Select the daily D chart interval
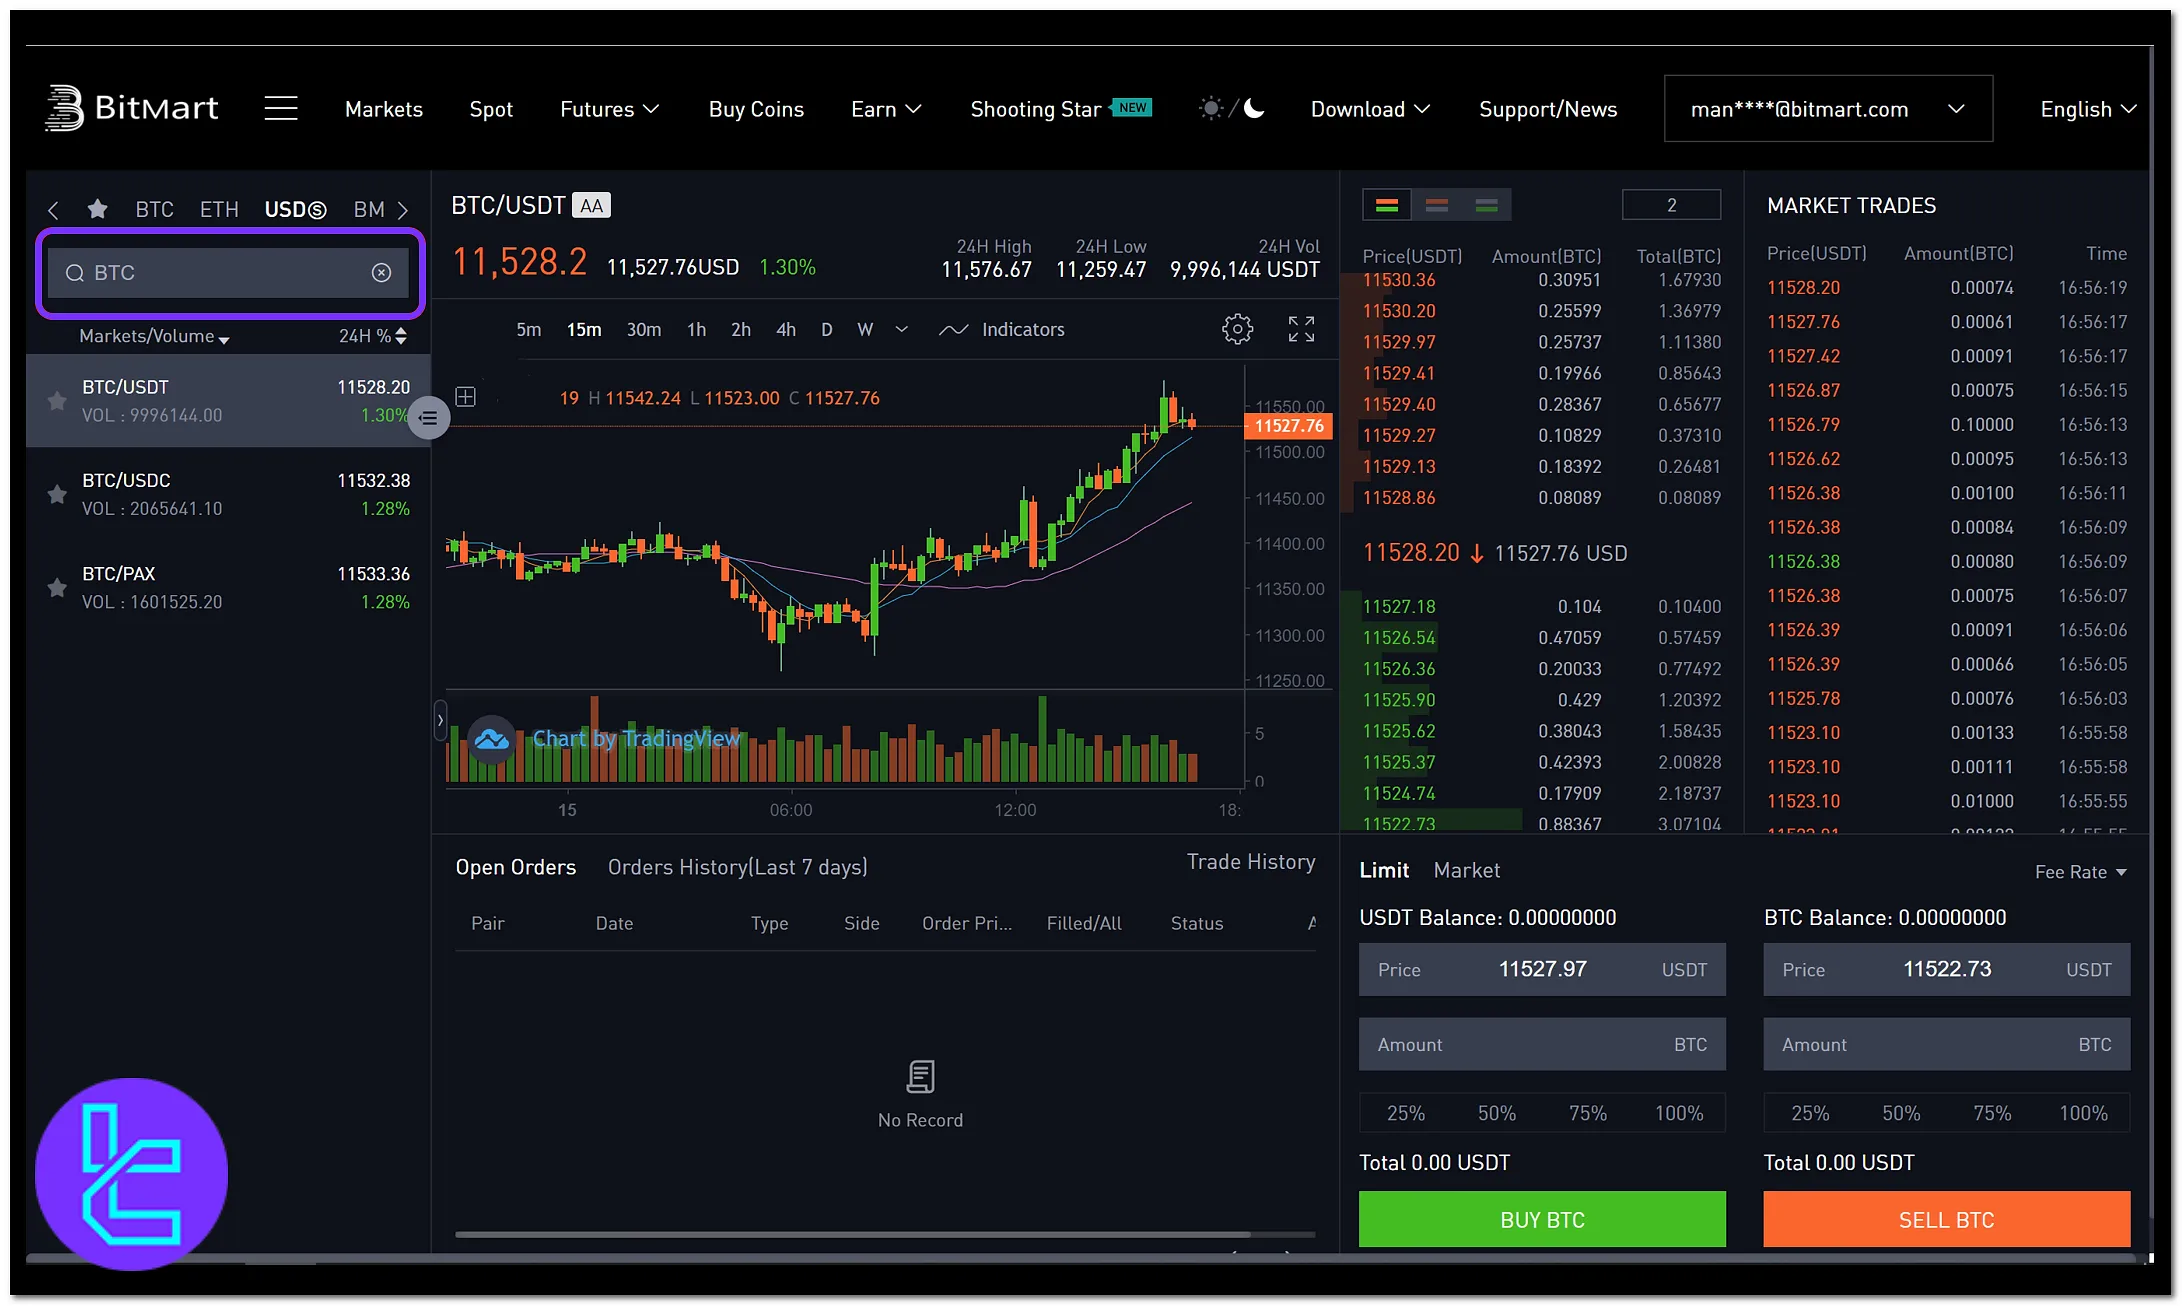Image resolution: width=2182 pixels, height=1306 pixels. [x=827, y=329]
